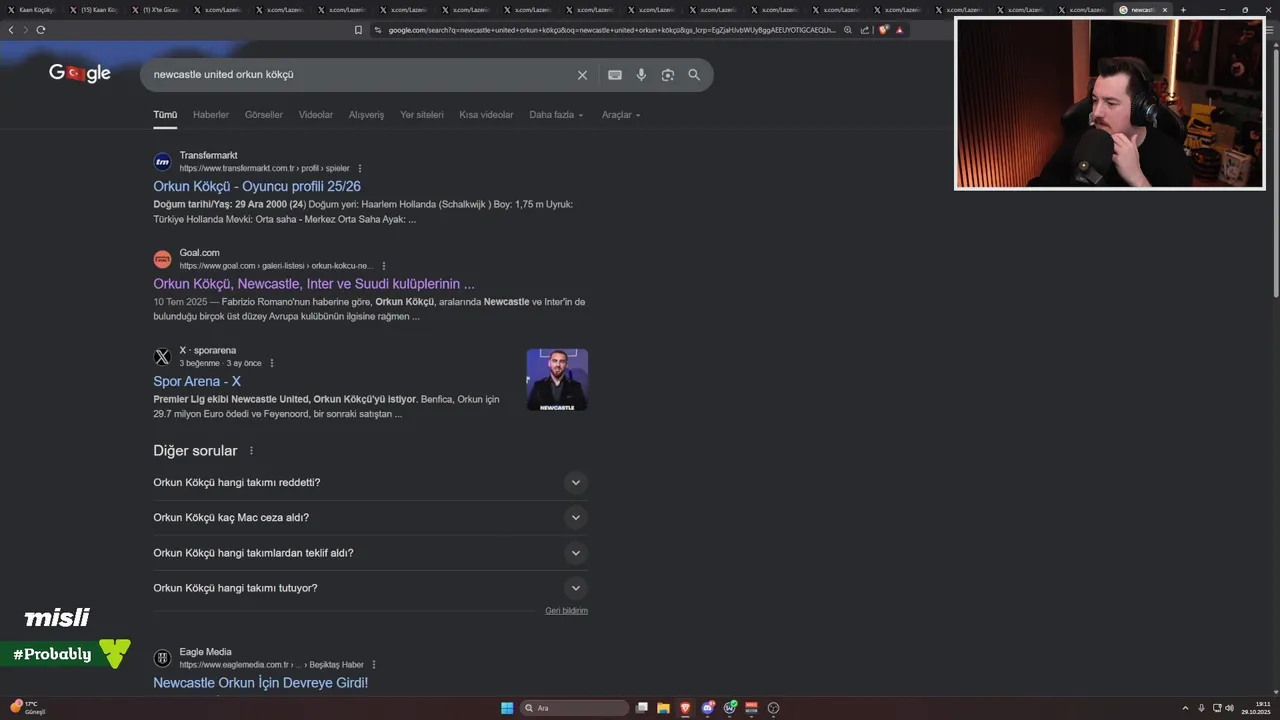The width and height of the screenshot is (1280, 720).
Task: Go back with the browser back arrow
Action: tap(11, 30)
